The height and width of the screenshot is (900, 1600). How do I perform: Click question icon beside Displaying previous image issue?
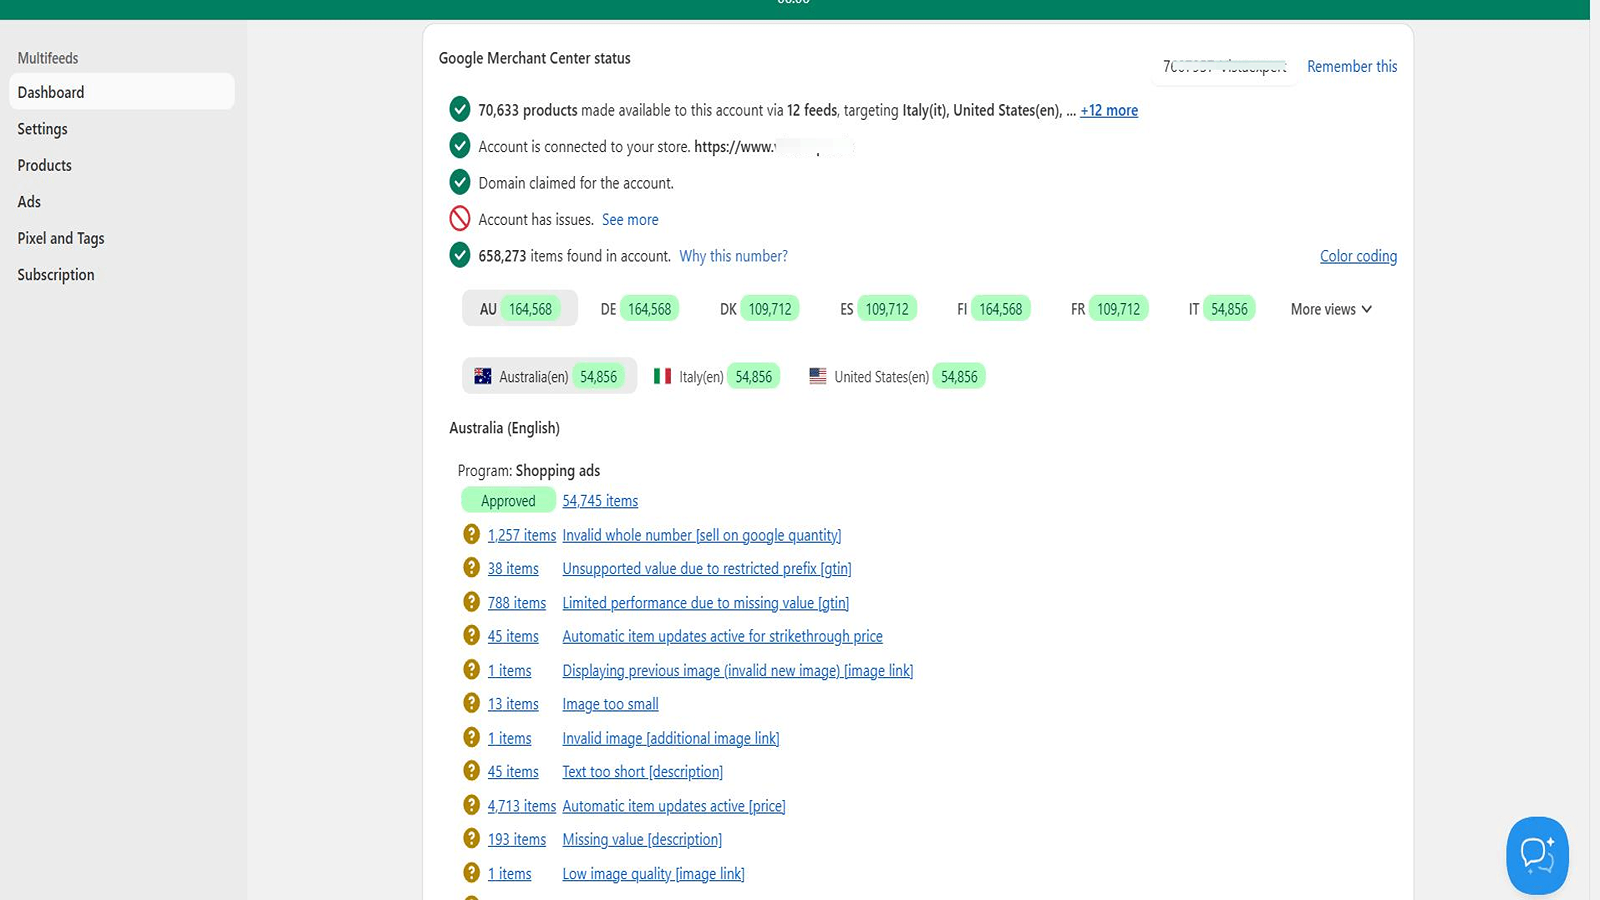click(471, 670)
